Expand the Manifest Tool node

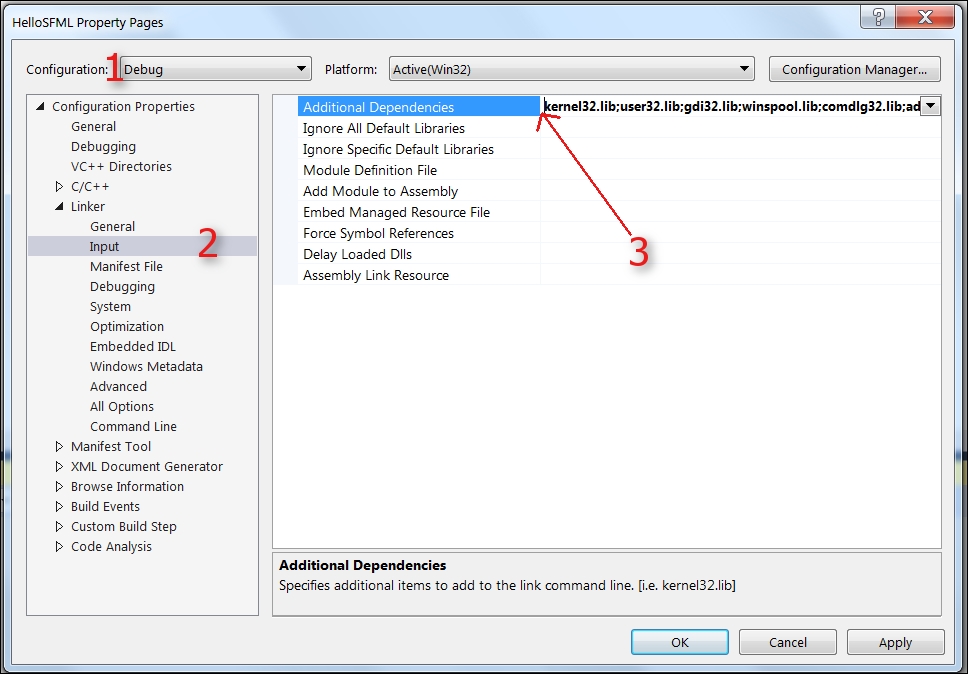[x=60, y=447]
